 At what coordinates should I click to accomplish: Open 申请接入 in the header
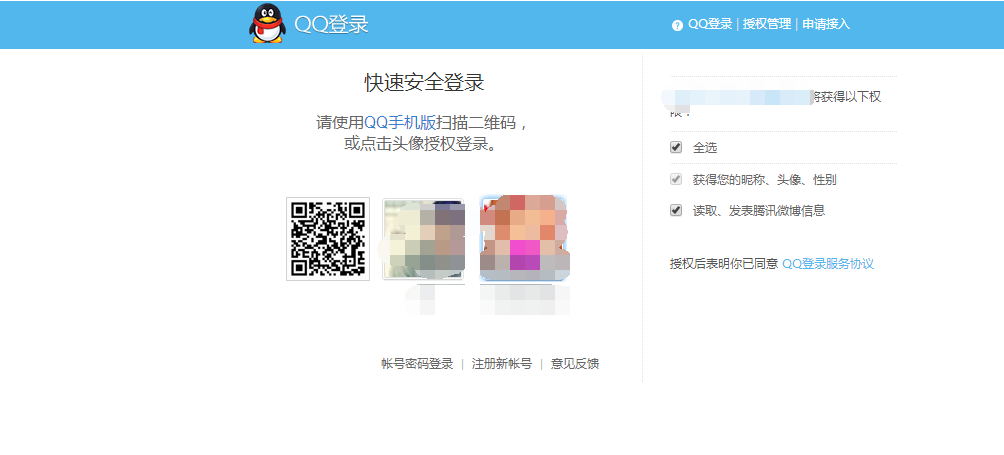pos(826,24)
